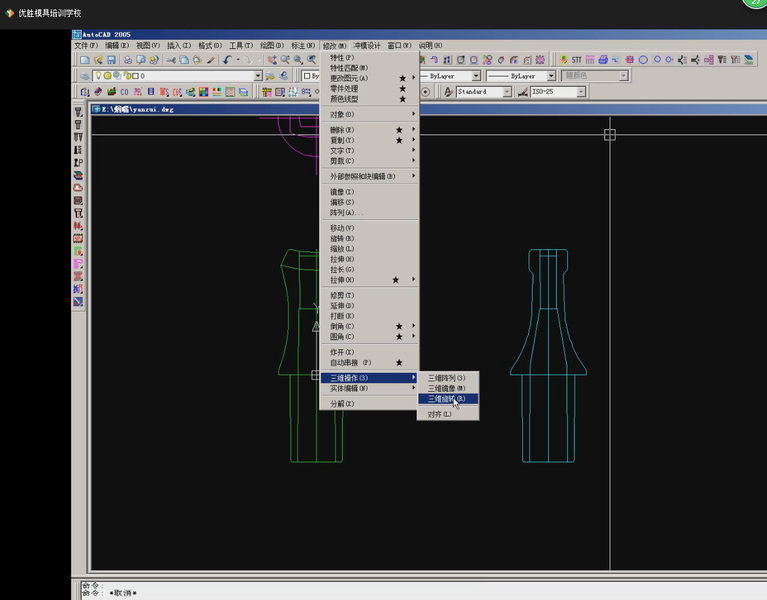The width and height of the screenshot is (767, 600).
Task: Toggle the layer 0 freeze sun icon
Action: pyautogui.click(x=107, y=76)
